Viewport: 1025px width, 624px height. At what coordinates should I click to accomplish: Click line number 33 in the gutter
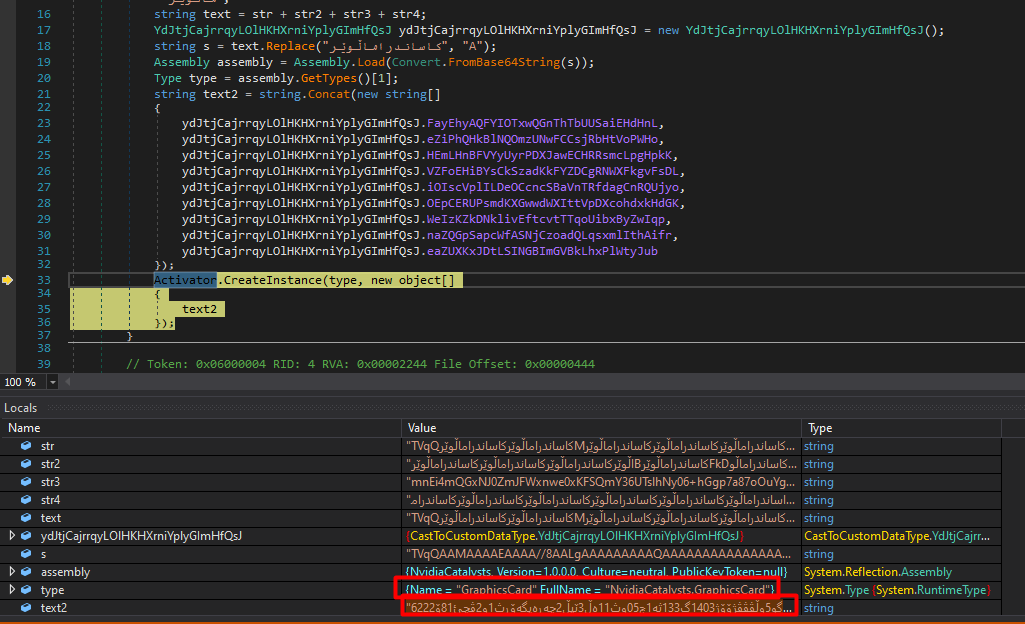point(43,280)
